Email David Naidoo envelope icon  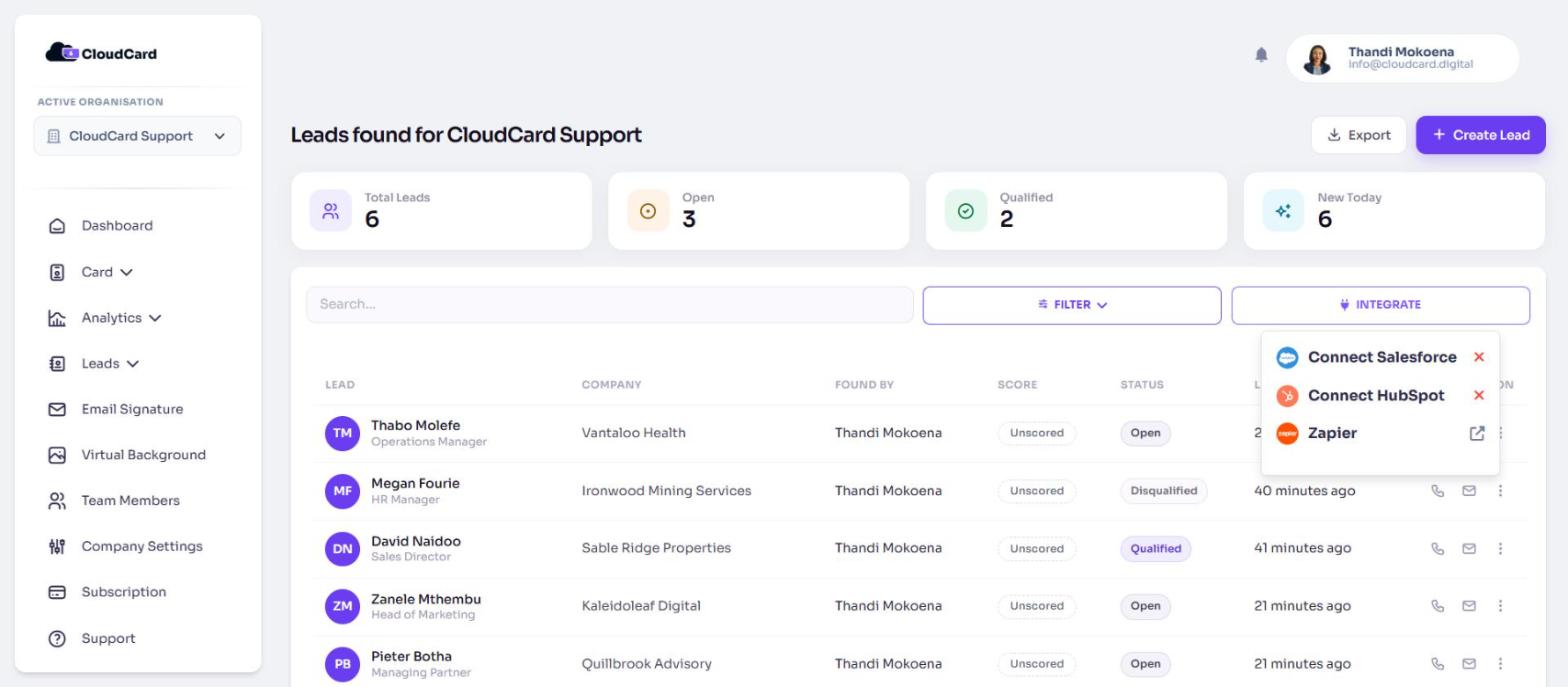[1469, 548]
